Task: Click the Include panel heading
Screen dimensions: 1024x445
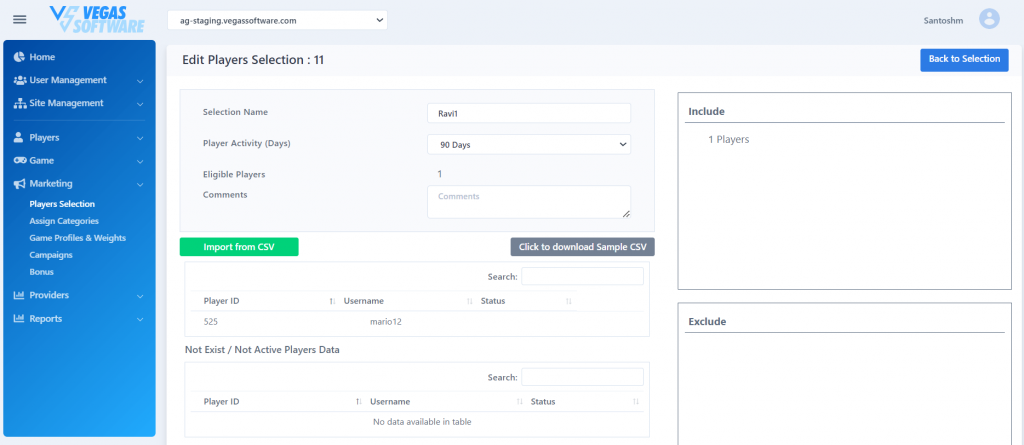Action: [707, 112]
